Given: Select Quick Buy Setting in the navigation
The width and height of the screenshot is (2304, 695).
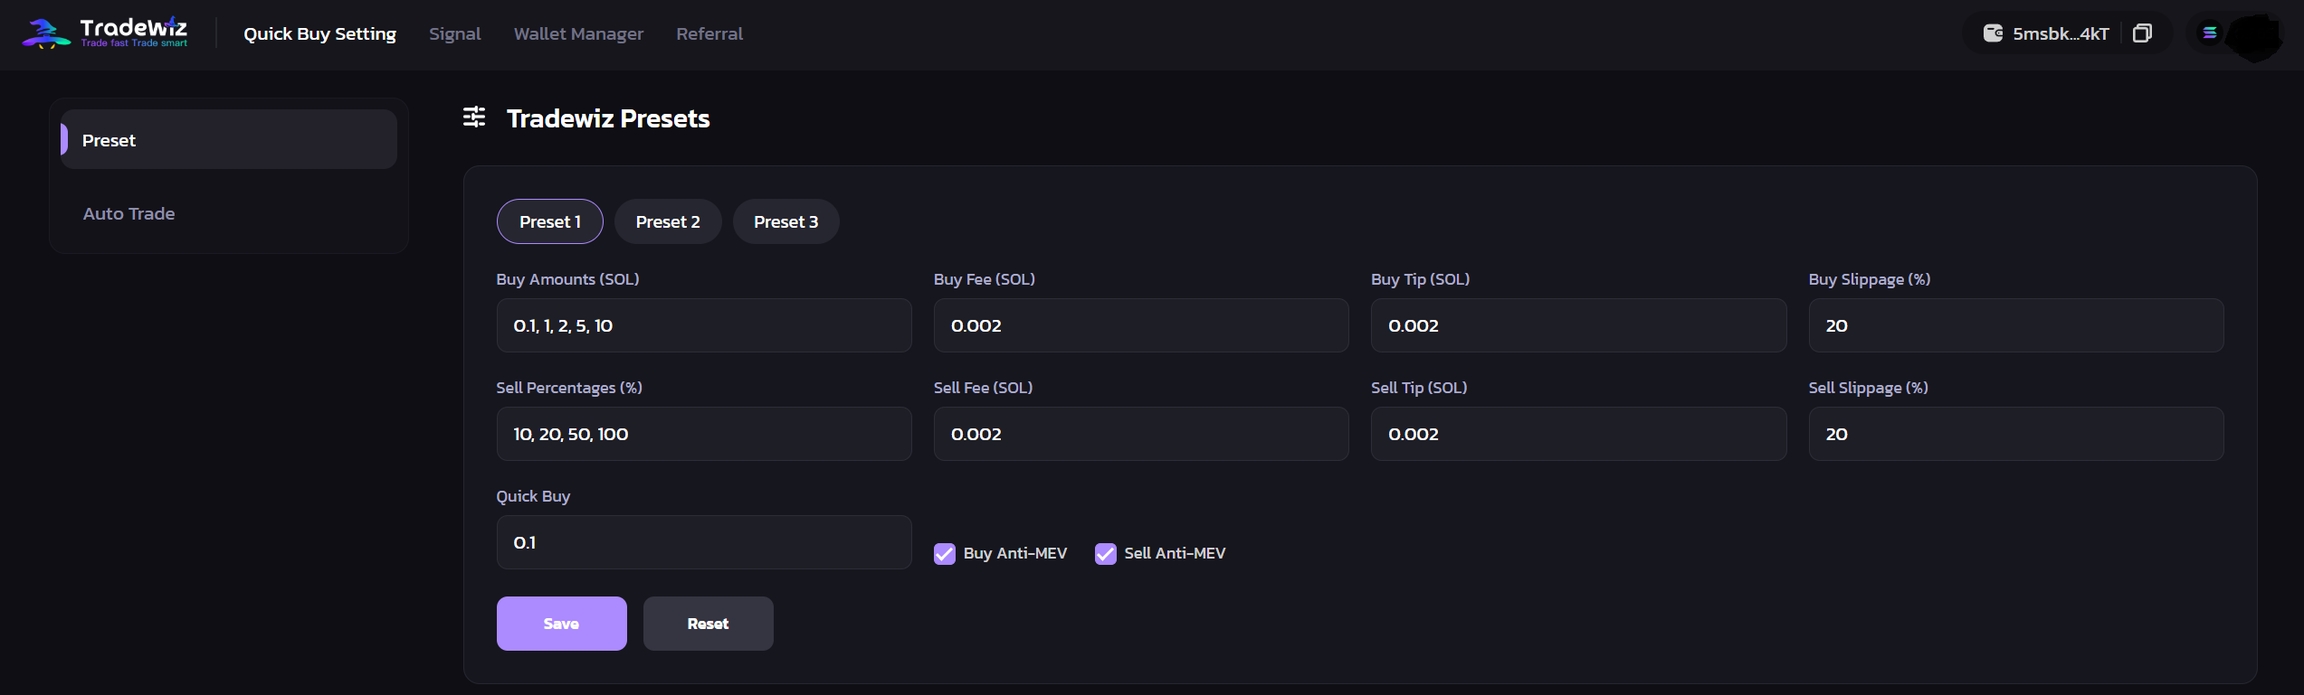Looking at the screenshot, I should pyautogui.click(x=320, y=34).
